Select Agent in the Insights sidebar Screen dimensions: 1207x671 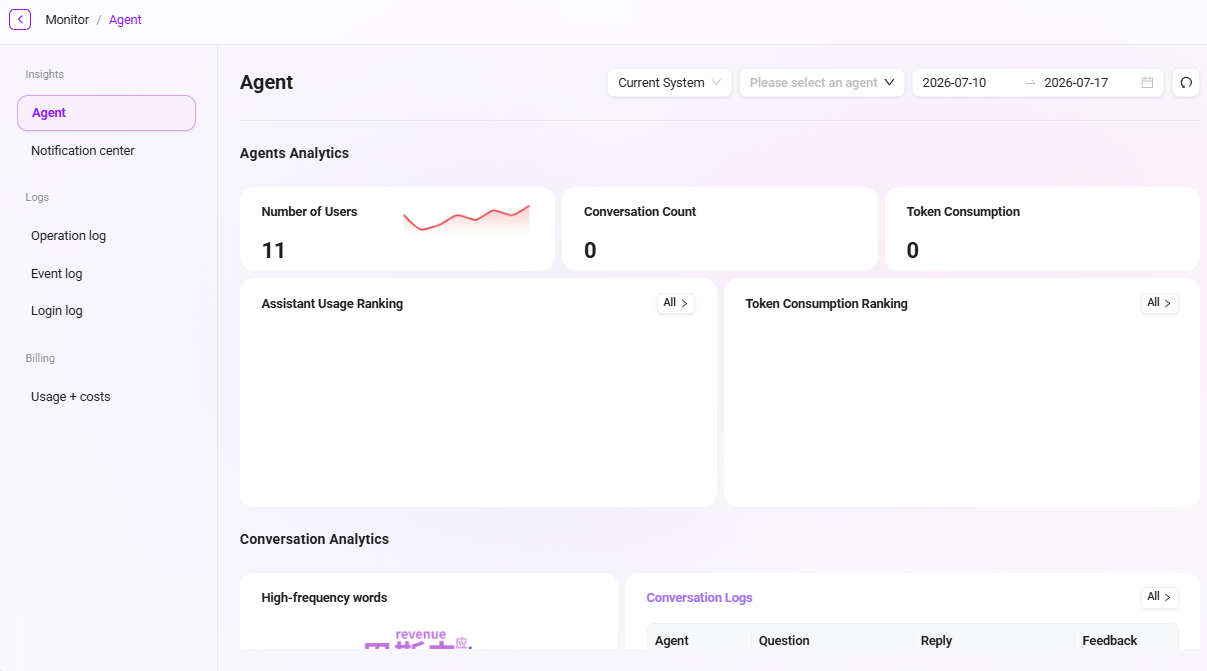point(106,113)
